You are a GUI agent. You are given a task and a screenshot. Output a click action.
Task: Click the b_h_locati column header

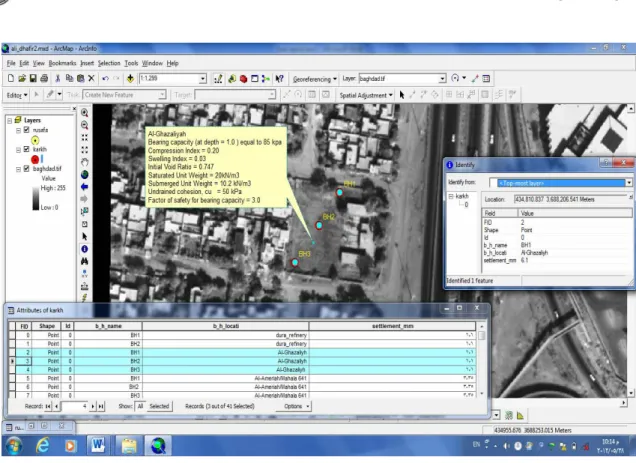[x=226, y=326]
